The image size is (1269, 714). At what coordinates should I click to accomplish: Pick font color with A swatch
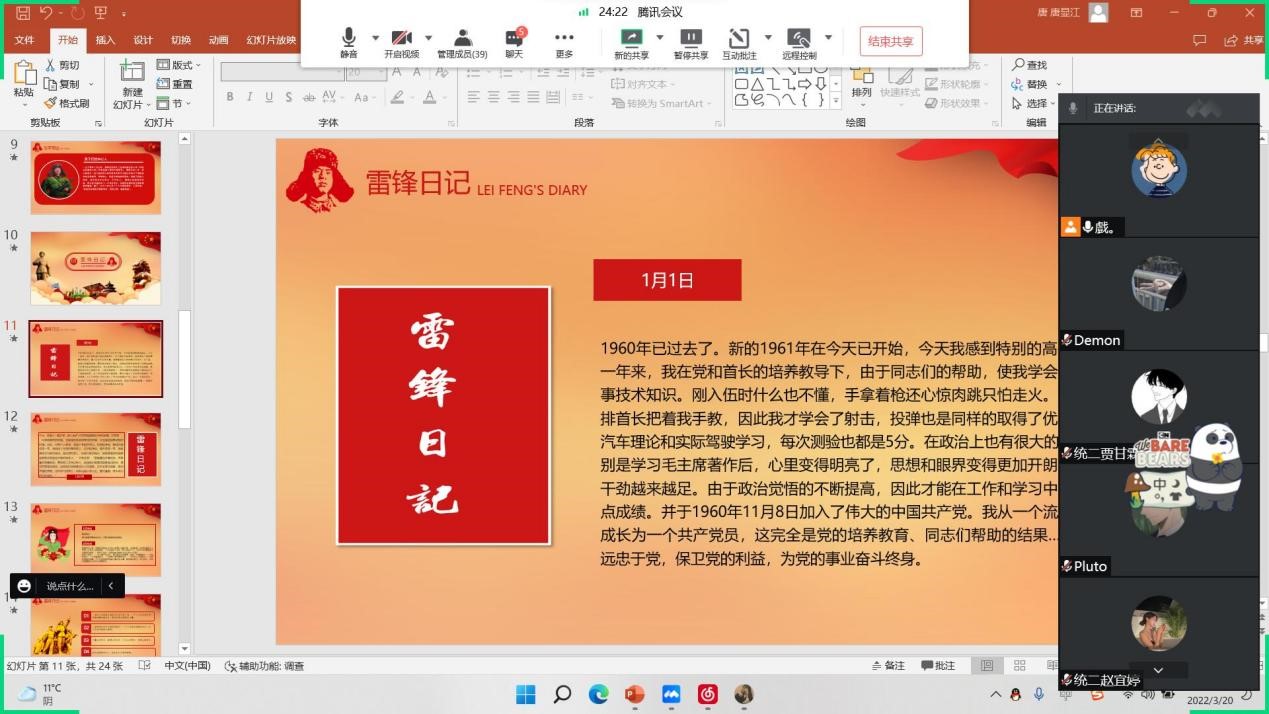(430, 97)
